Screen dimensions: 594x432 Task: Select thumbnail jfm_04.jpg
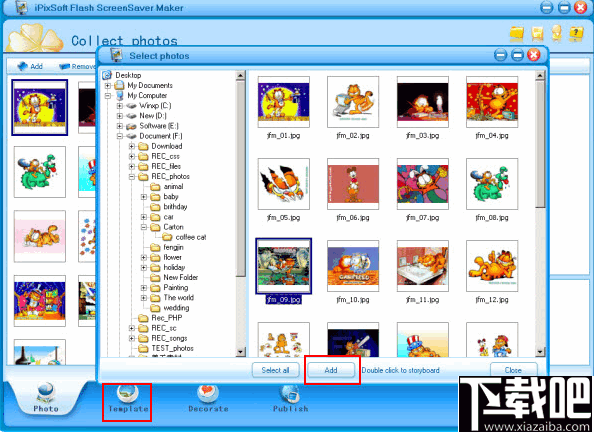(x=492, y=102)
